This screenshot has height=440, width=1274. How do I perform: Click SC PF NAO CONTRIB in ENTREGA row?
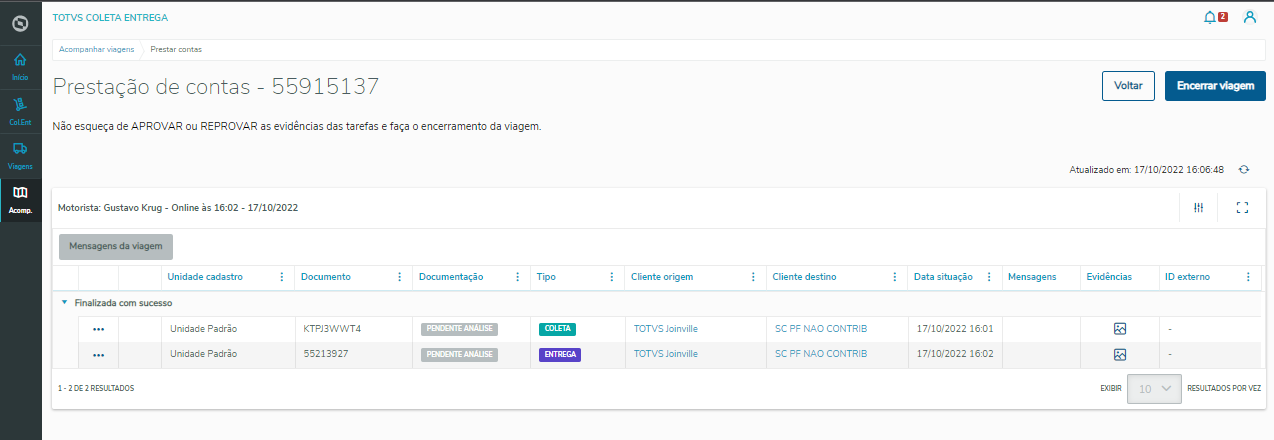tap(821, 354)
